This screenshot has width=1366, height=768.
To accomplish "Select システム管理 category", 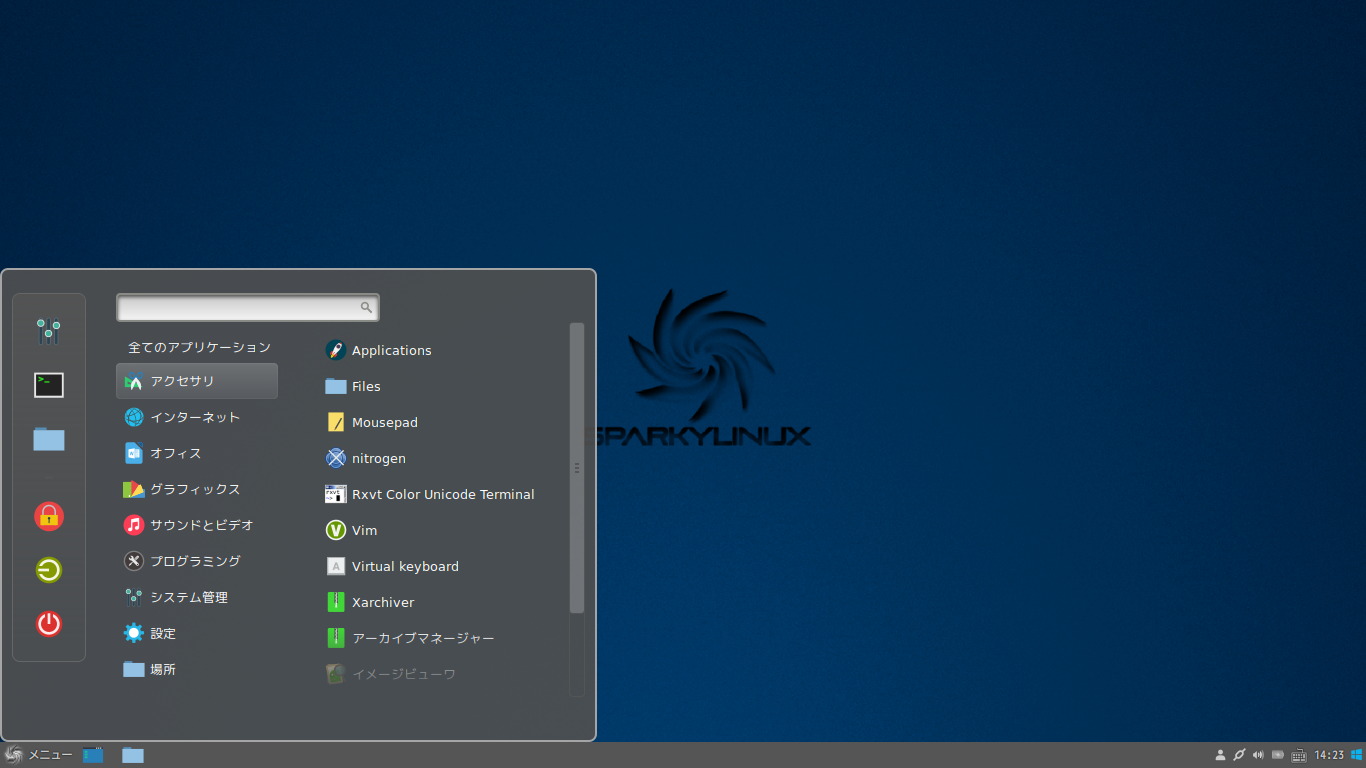I will pyautogui.click(x=197, y=597).
